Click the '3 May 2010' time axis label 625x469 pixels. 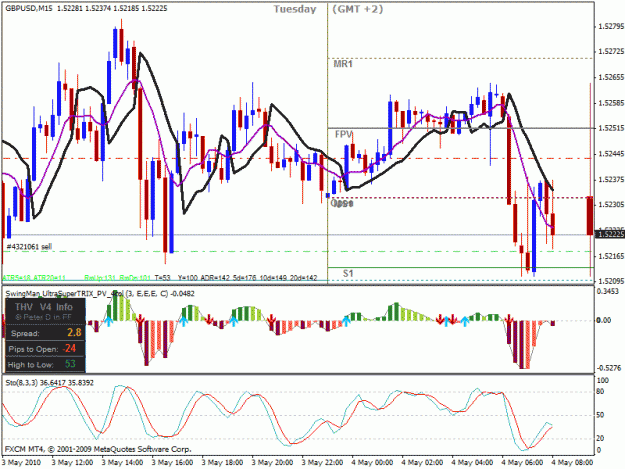(22, 463)
